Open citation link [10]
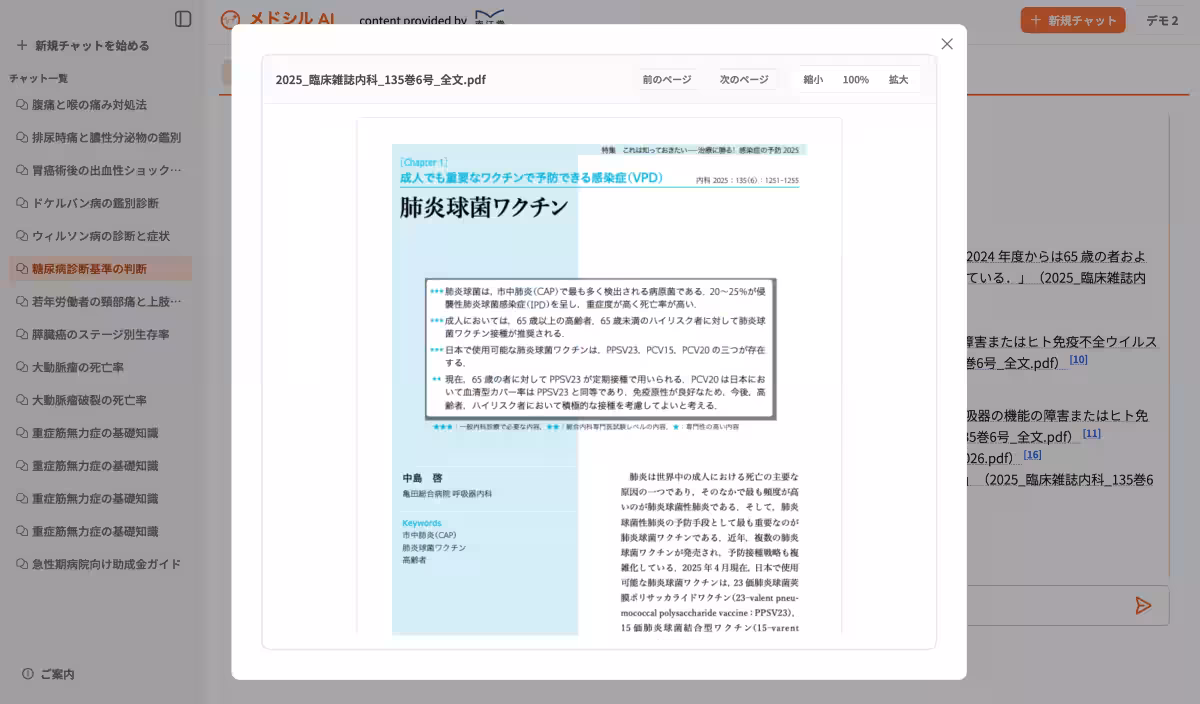Image resolution: width=1200 pixels, height=704 pixels. tap(1078, 361)
